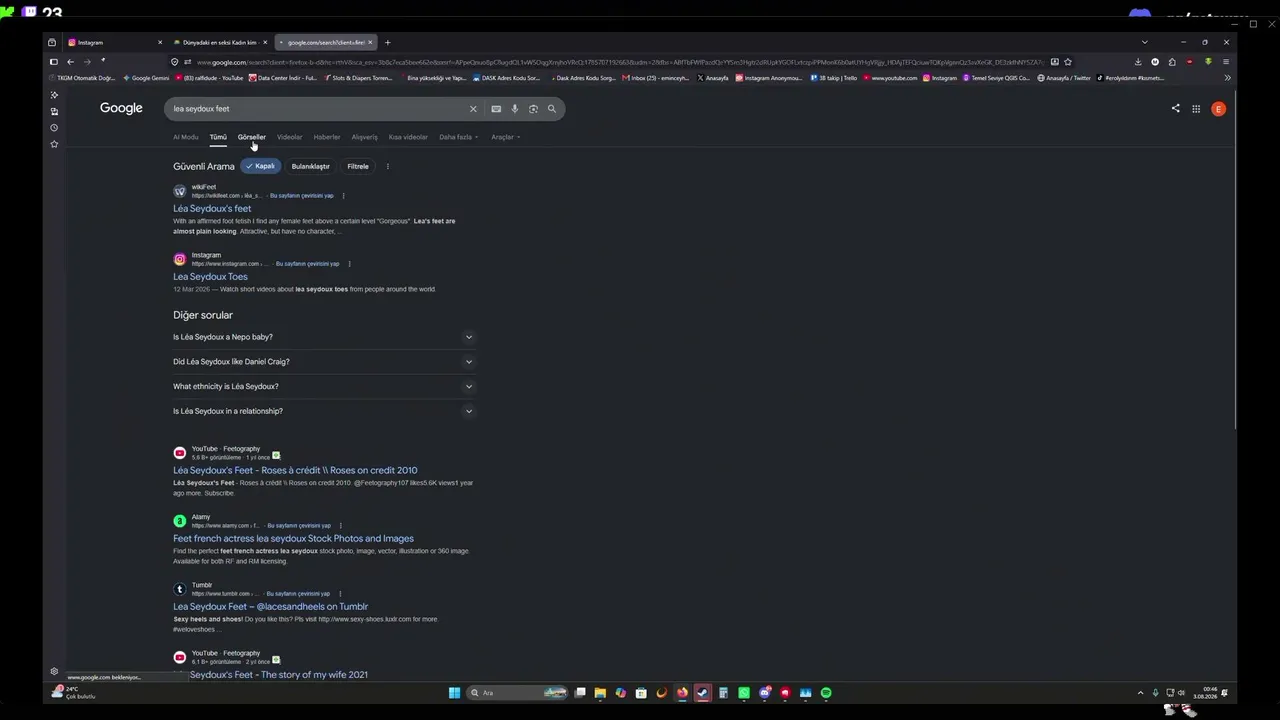Select the Filtrele safe search option

point(358,166)
